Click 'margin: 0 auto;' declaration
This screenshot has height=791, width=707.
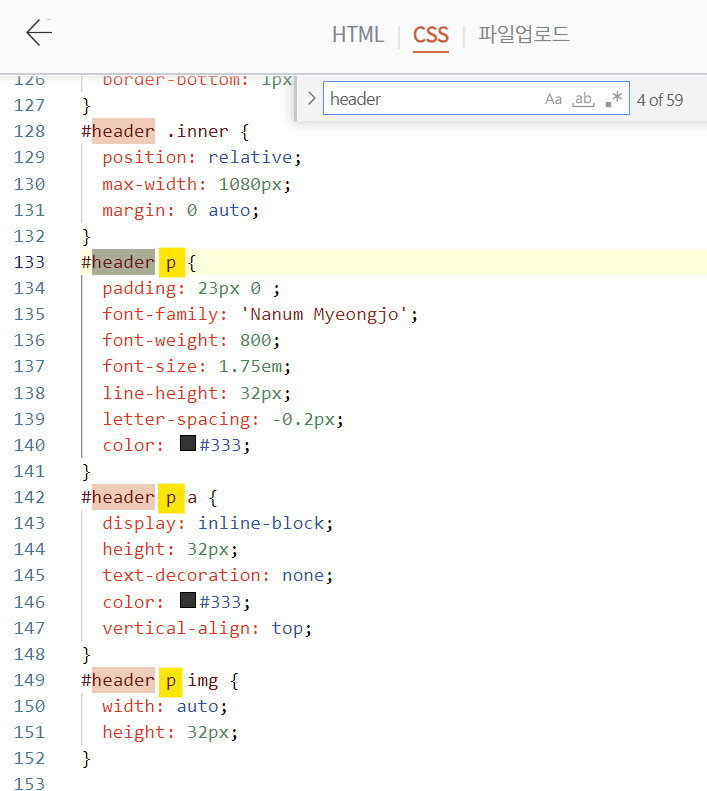(181, 210)
